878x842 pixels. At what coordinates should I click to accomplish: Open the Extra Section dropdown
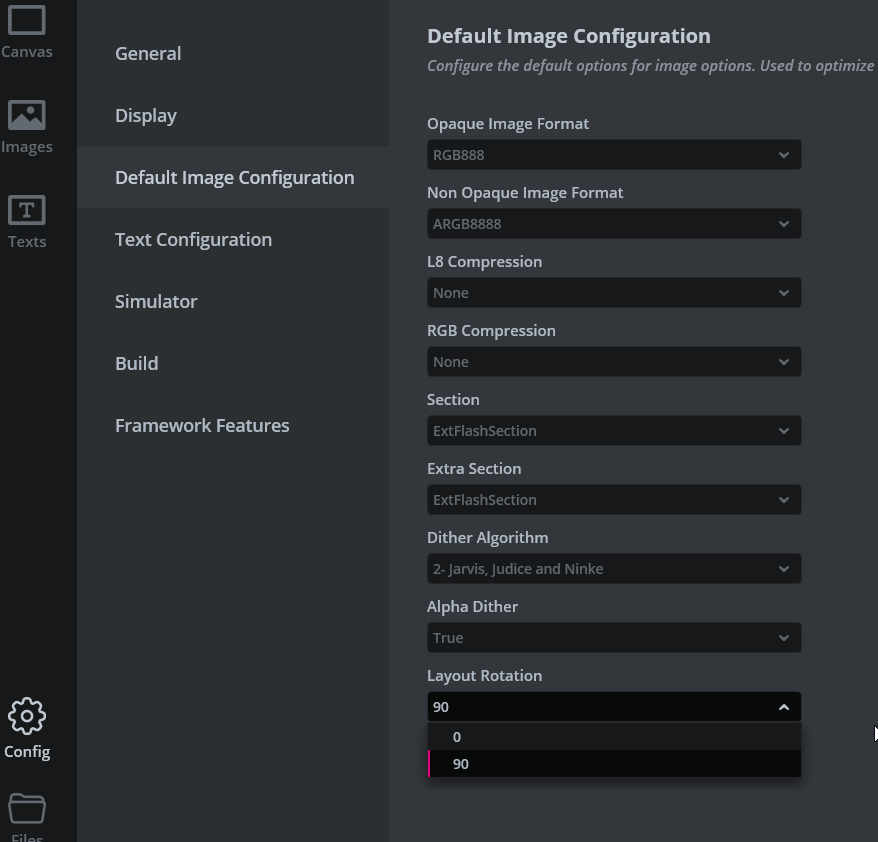[x=613, y=499]
